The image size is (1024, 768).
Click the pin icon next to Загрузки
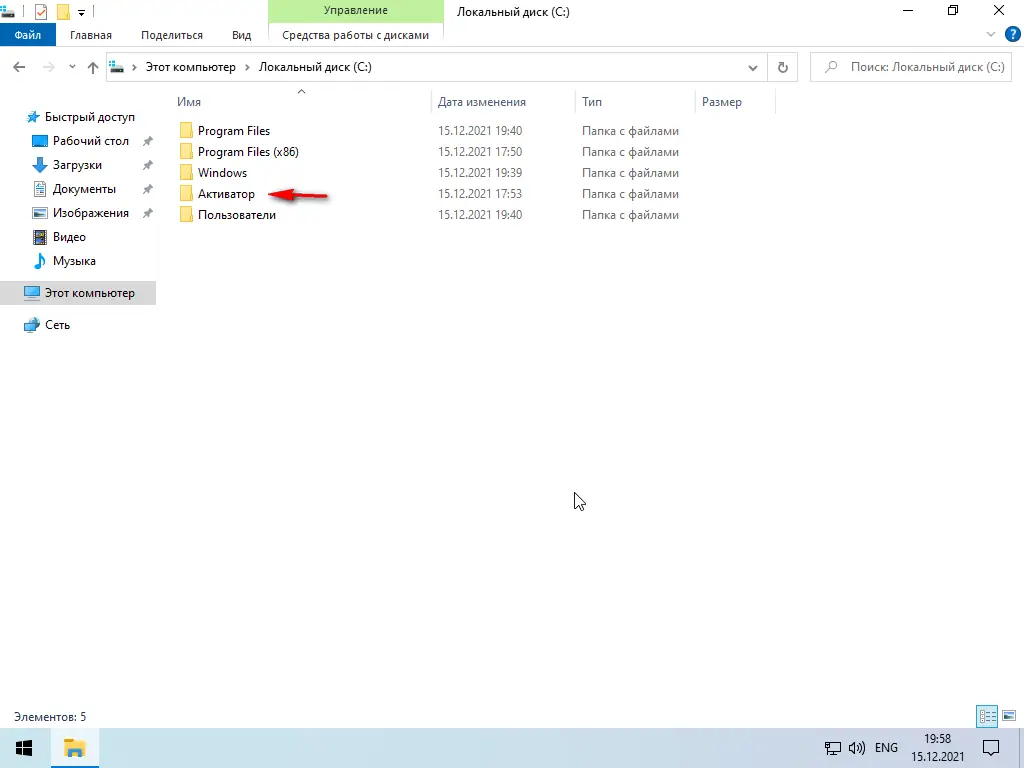point(148,165)
